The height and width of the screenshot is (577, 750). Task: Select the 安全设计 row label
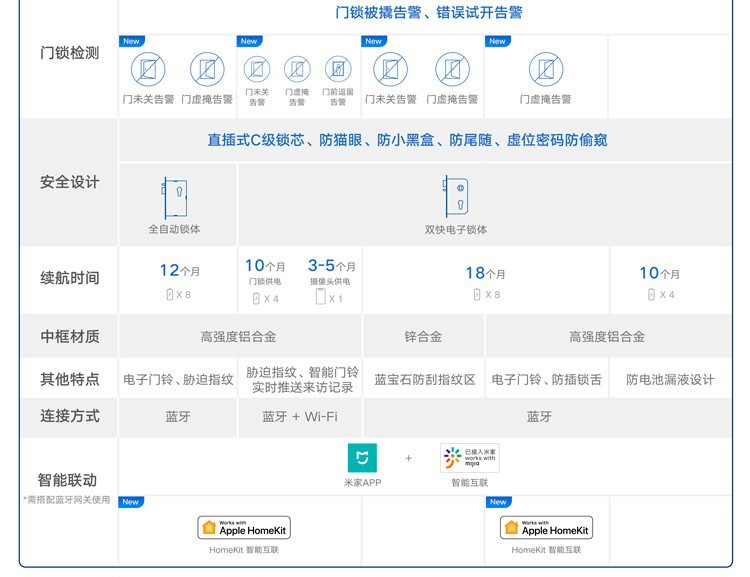point(69,182)
